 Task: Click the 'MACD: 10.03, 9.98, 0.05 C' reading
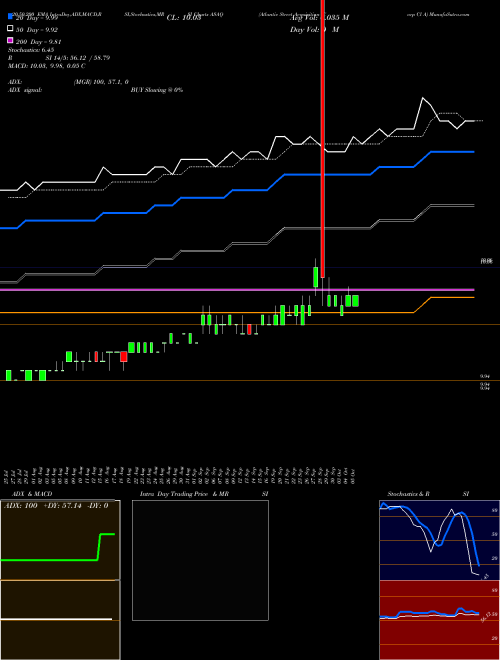pyautogui.click(x=47, y=66)
